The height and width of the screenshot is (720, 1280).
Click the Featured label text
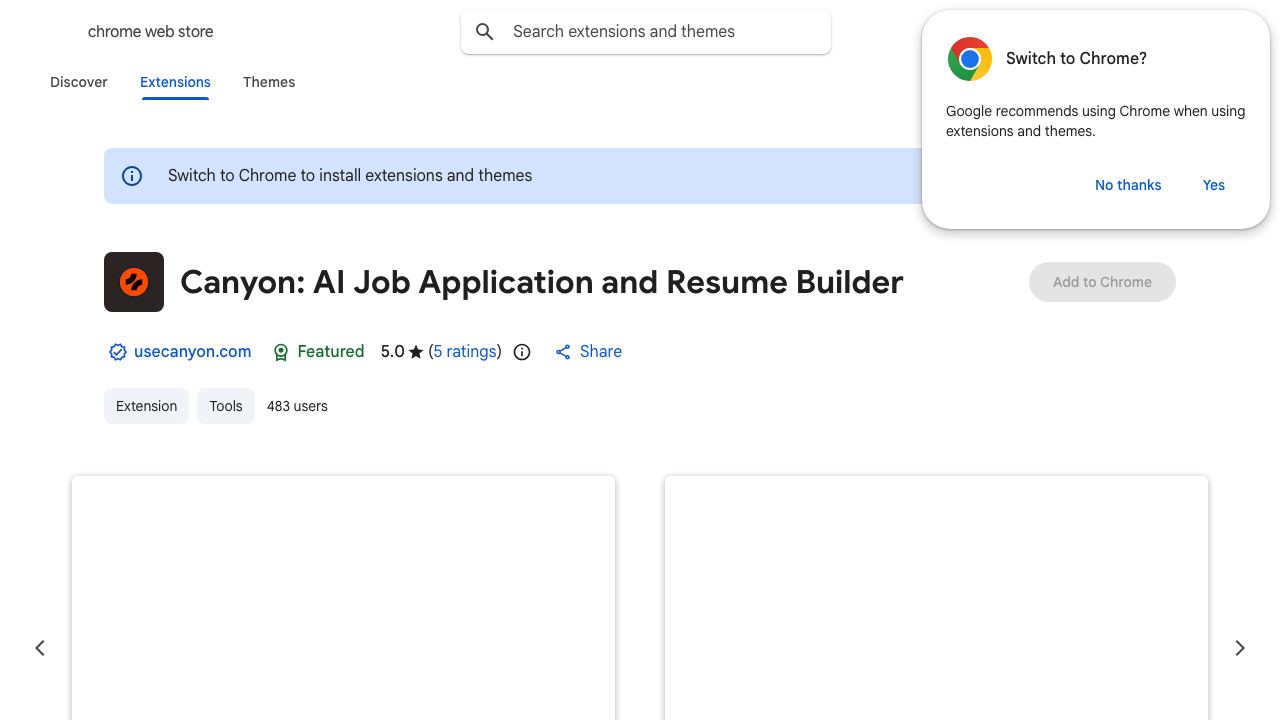pos(331,352)
